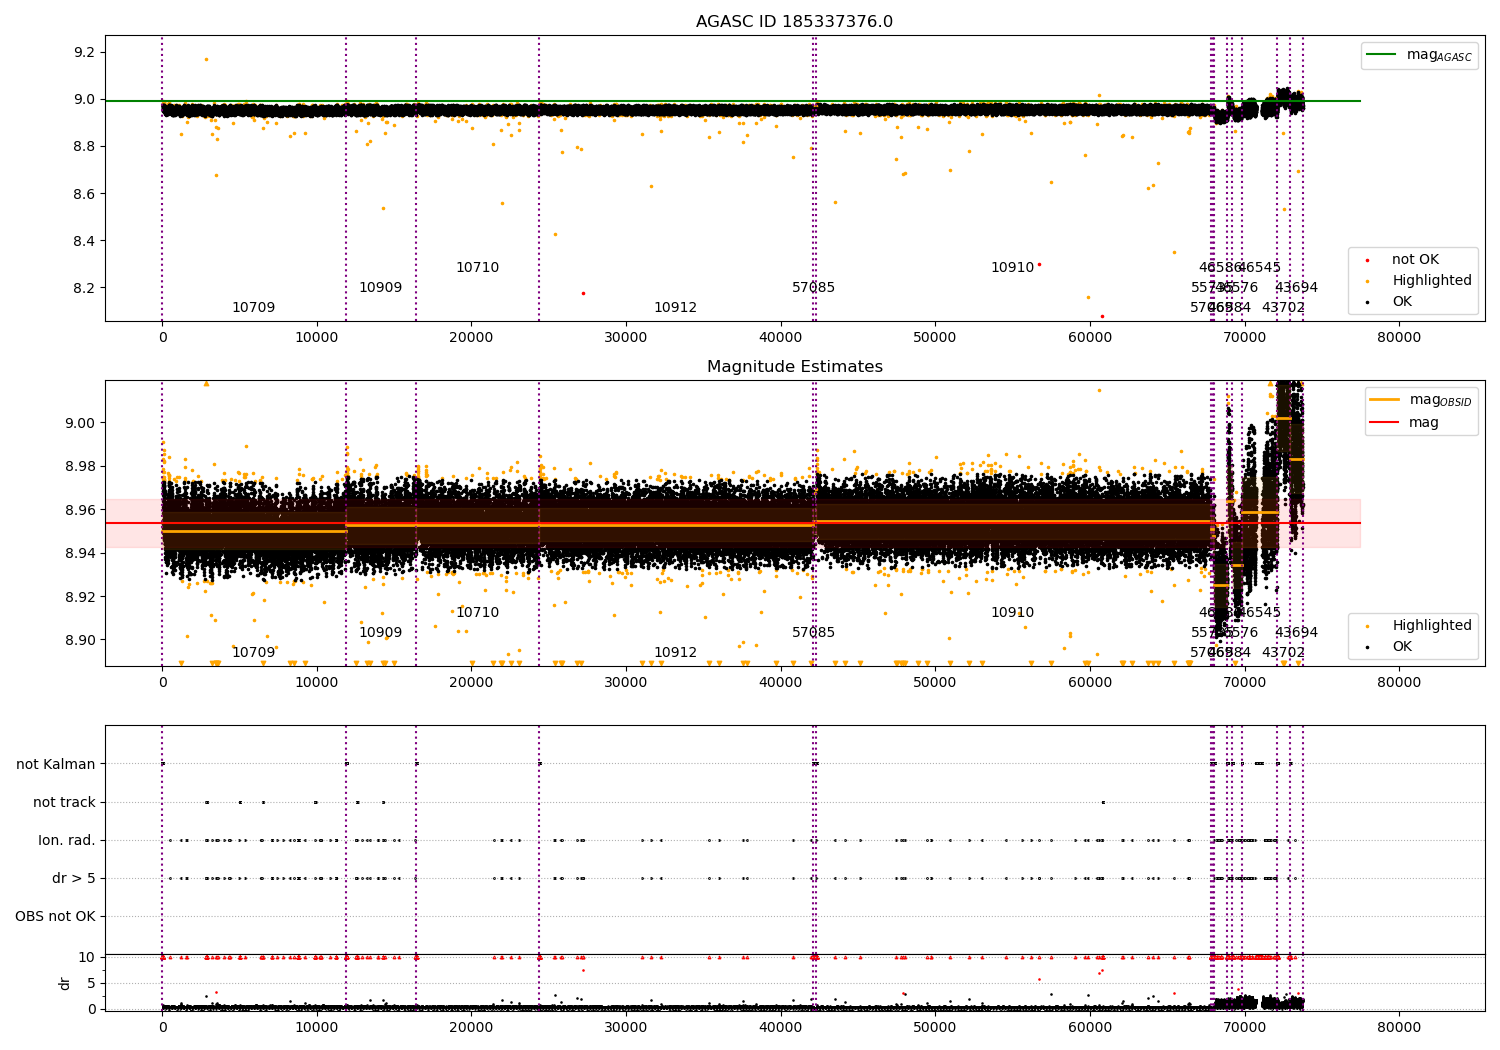Viewport: 1500px width, 1050px height.
Task: Click obsid label 43694 in top plot
Action: [x=1296, y=288]
